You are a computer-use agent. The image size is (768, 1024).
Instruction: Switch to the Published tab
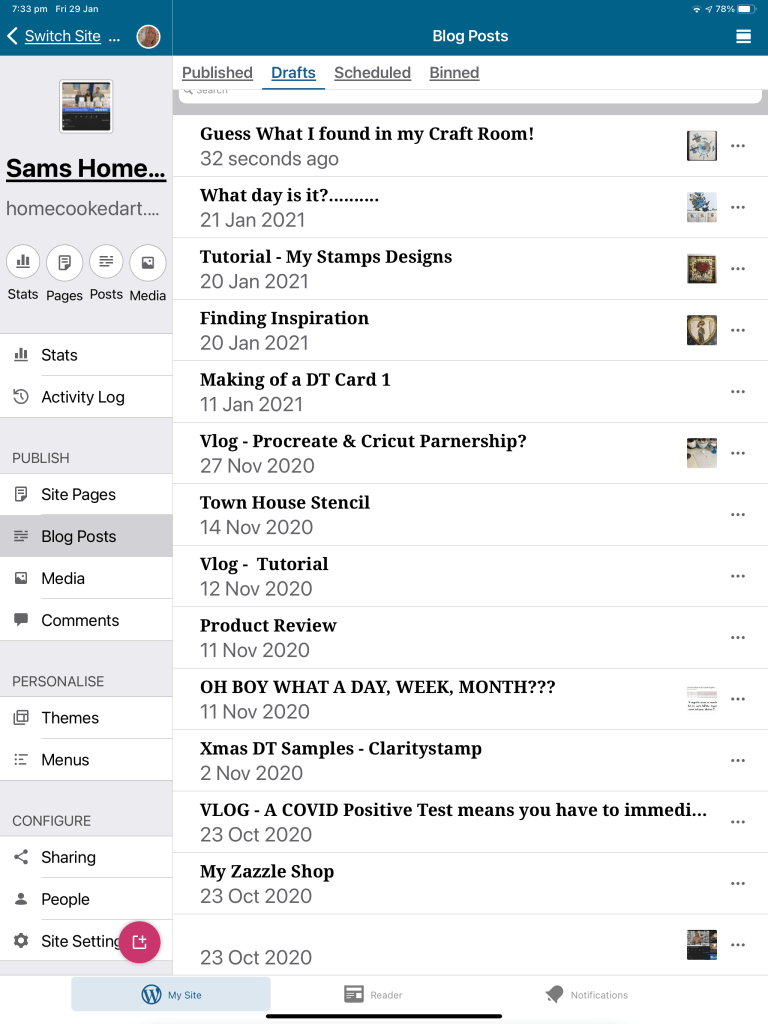point(217,72)
